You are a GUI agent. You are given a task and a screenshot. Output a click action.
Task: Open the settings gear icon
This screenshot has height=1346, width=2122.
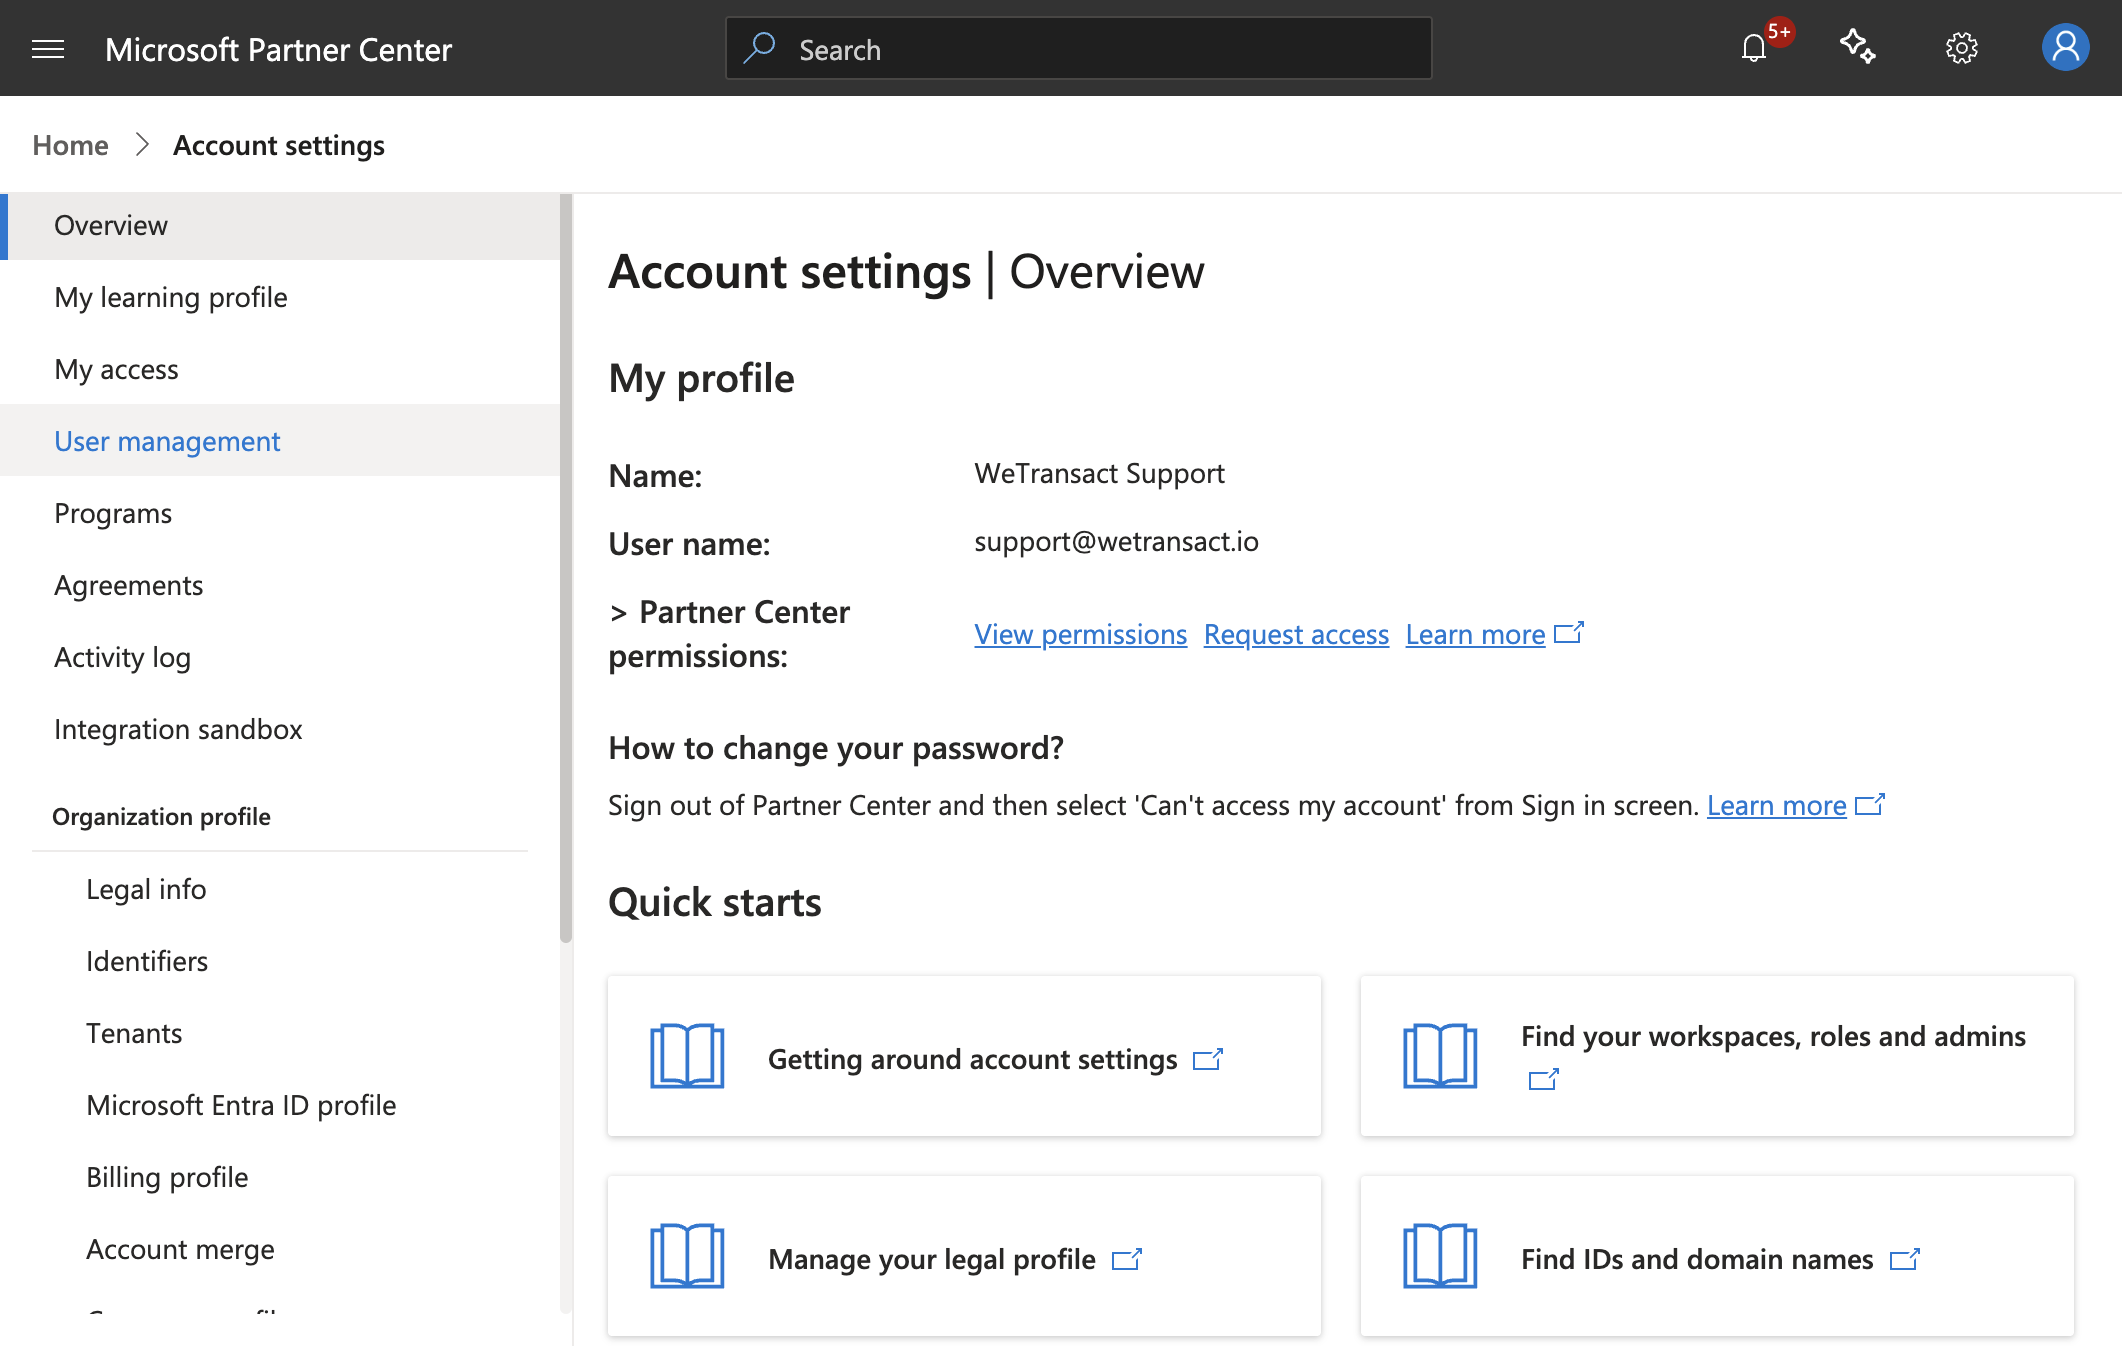click(x=1962, y=48)
